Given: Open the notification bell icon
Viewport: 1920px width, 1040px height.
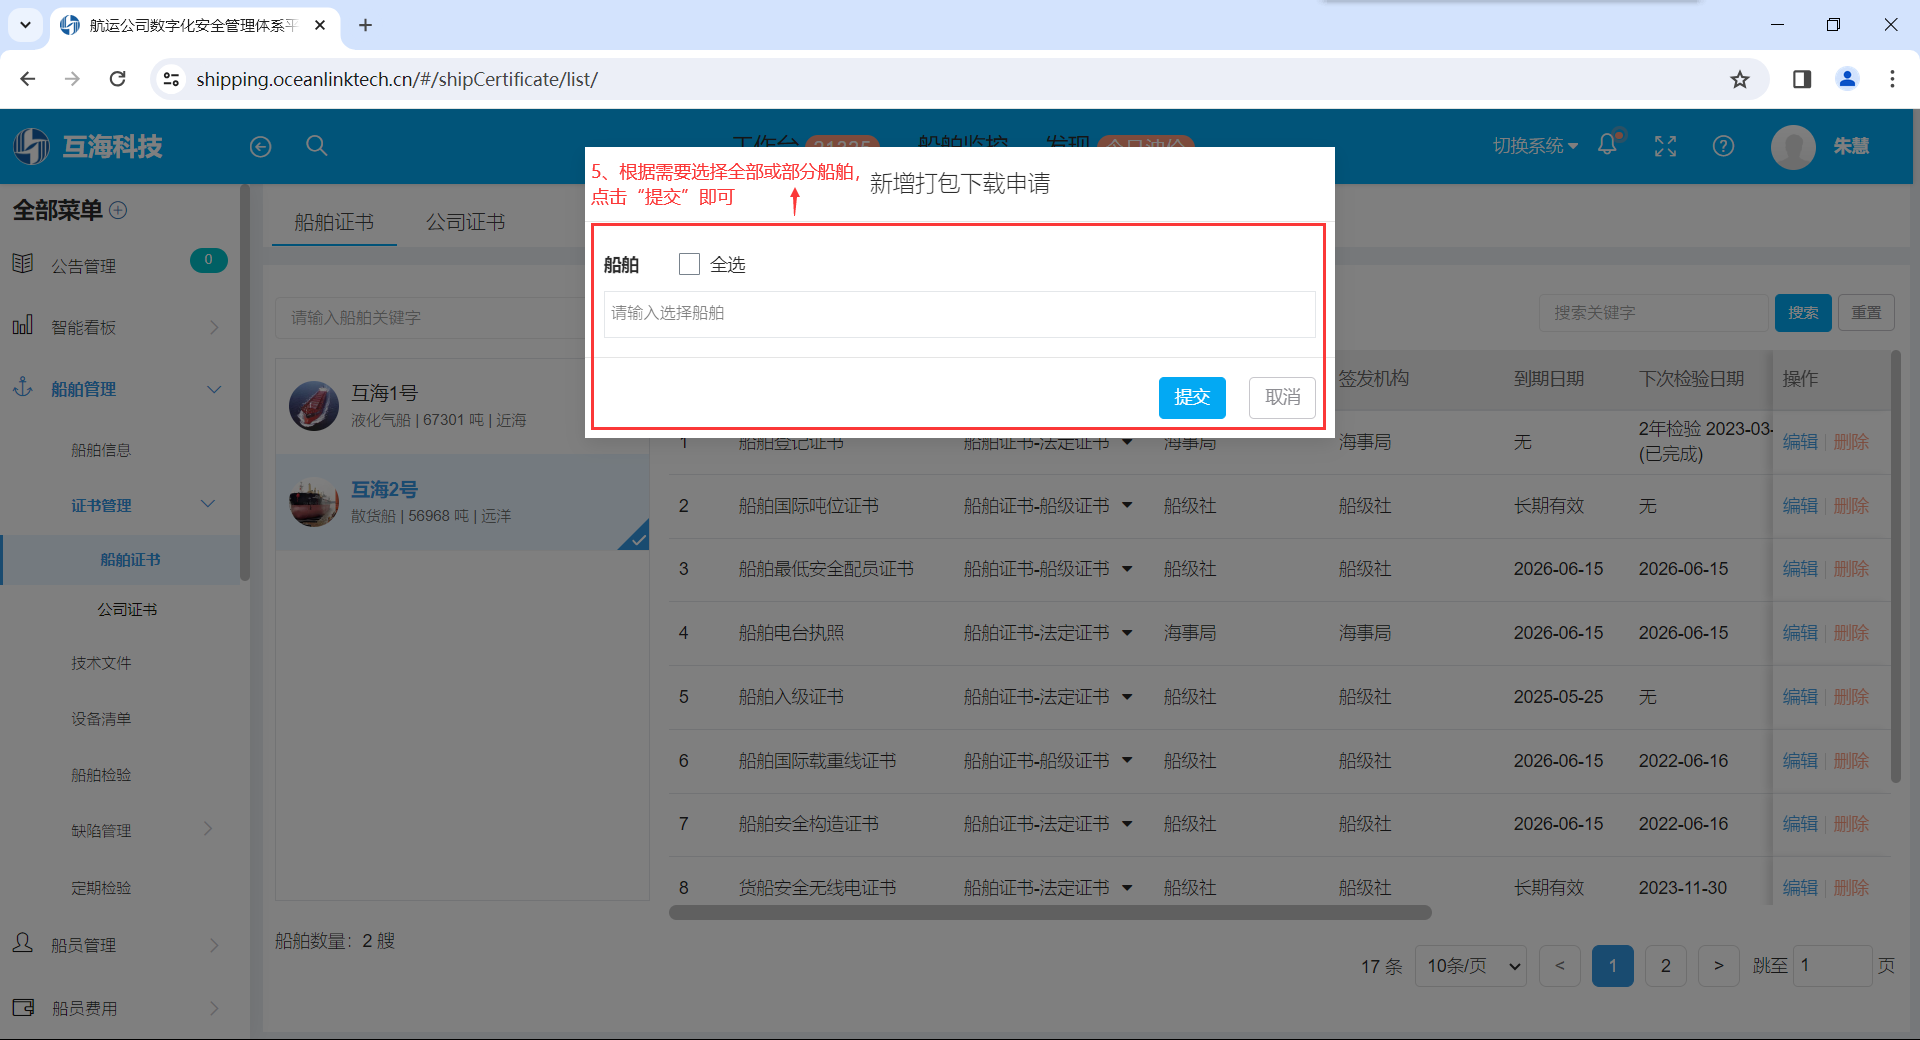Looking at the screenshot, I should pyautogui.click(x=1608, y=145).
